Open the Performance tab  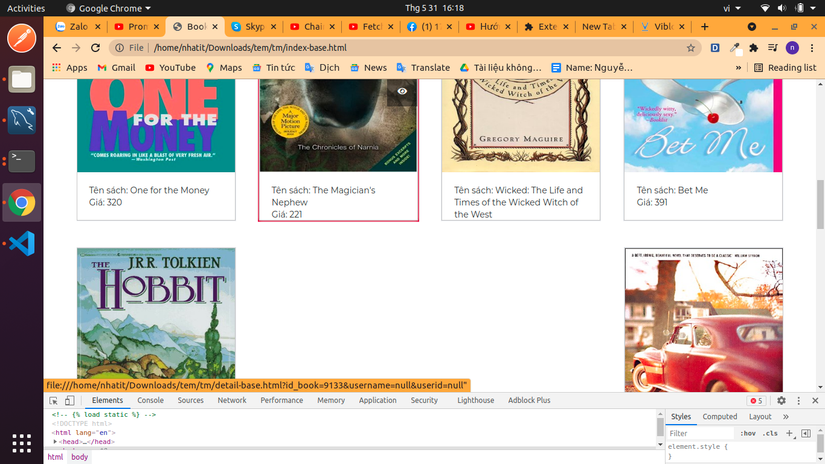point(281,400)
